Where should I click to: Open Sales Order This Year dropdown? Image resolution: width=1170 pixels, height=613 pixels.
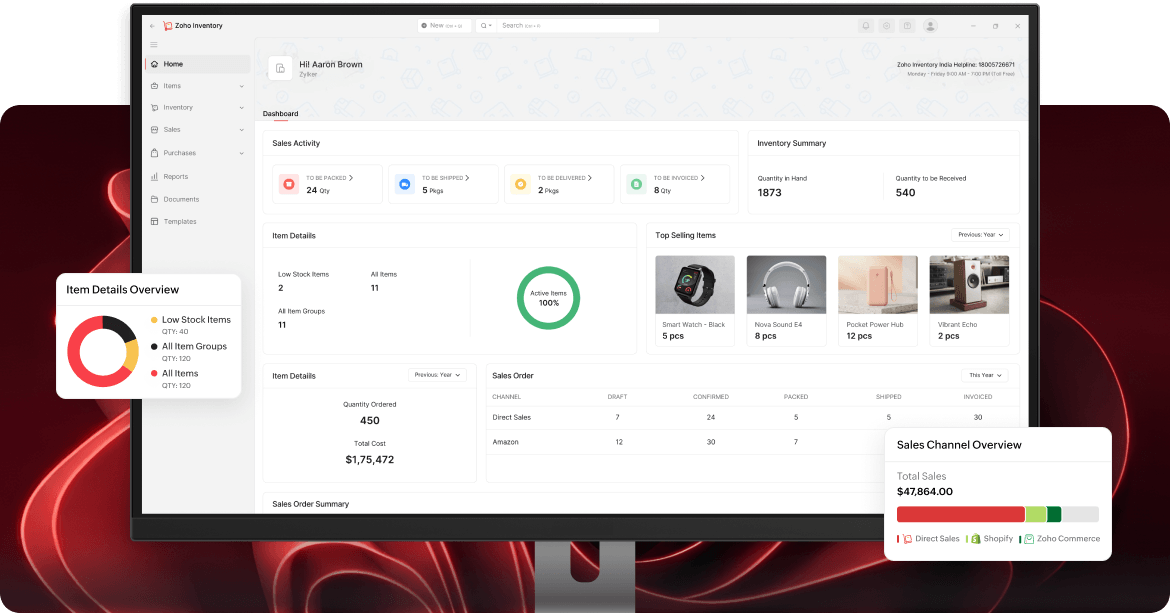coord(985,375)
